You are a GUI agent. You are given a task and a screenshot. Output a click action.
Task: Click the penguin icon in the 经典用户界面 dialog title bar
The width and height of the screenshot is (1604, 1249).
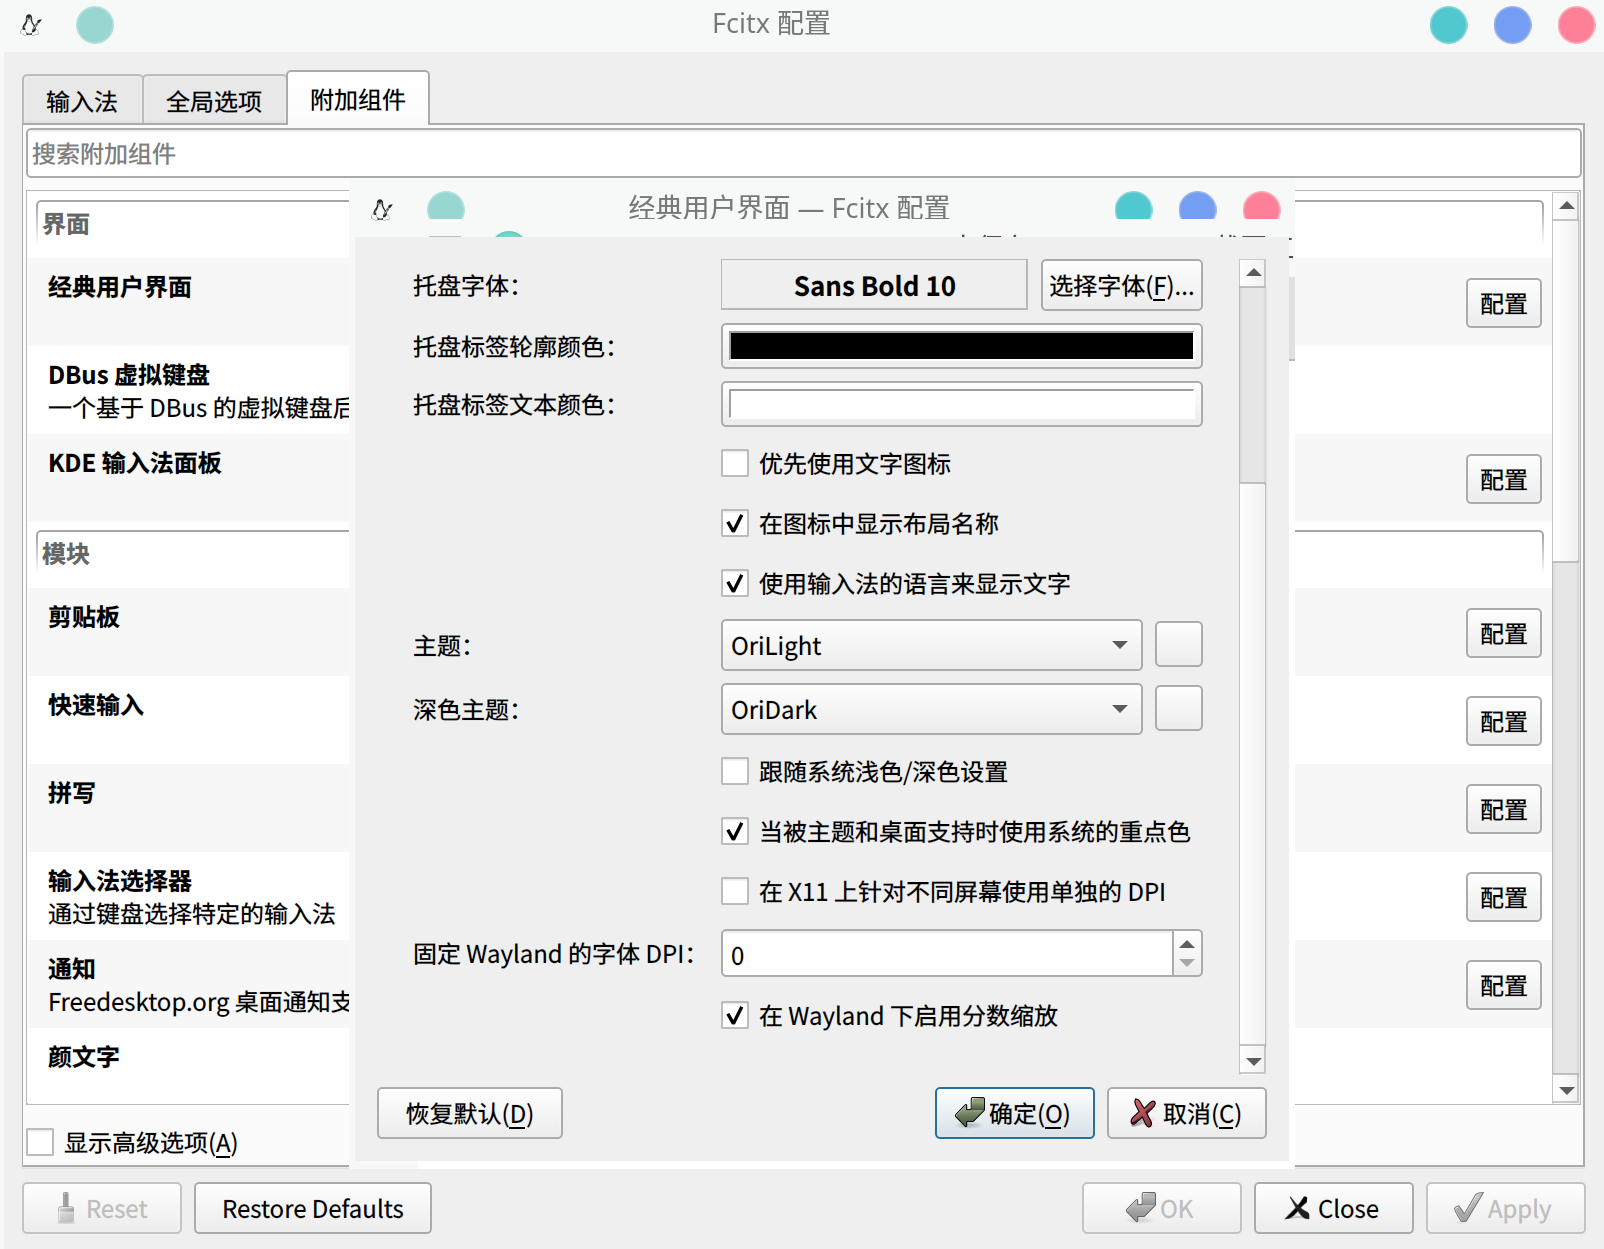click(382, 209)
